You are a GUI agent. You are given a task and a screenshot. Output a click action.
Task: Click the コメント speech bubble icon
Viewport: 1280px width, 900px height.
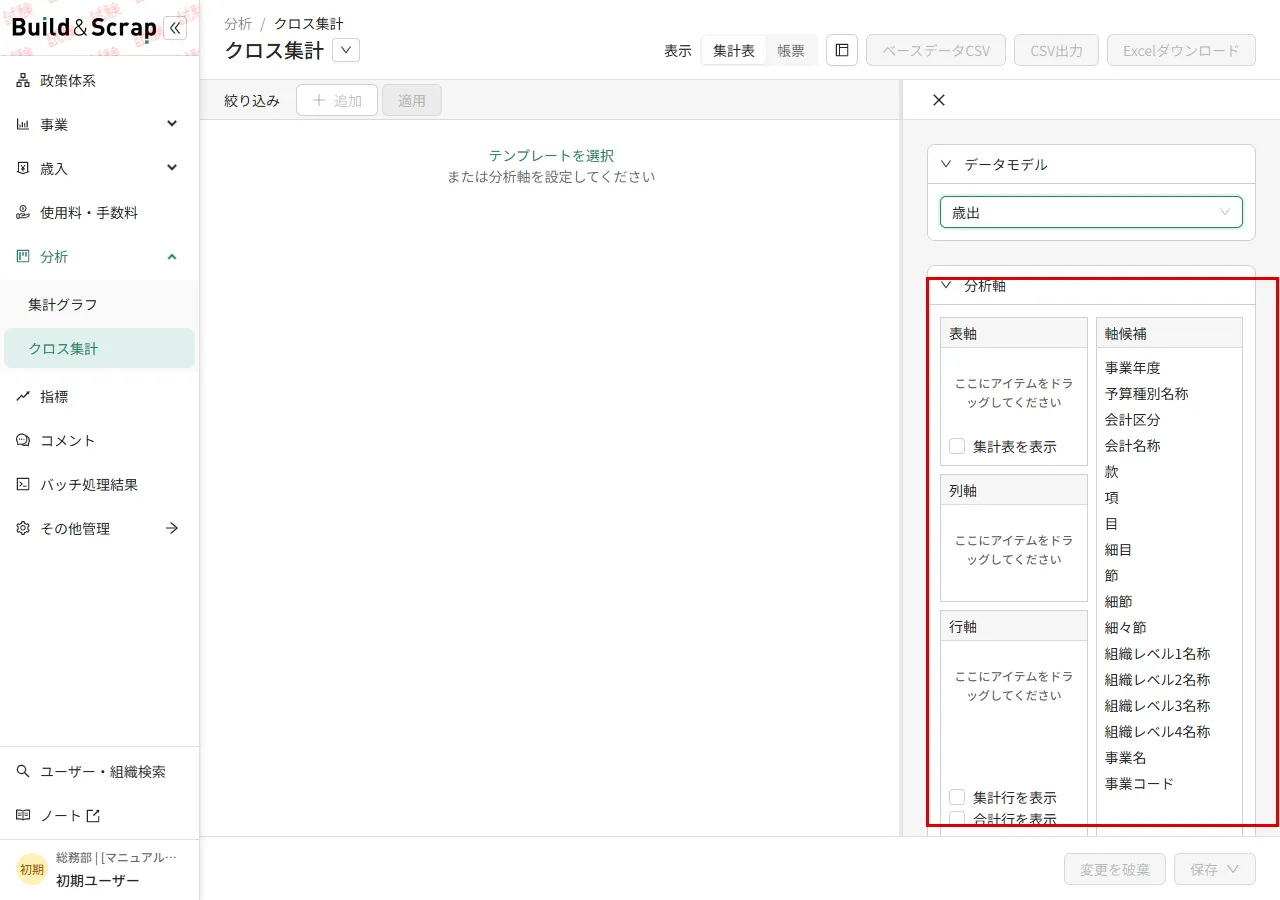tap(23, 441)
